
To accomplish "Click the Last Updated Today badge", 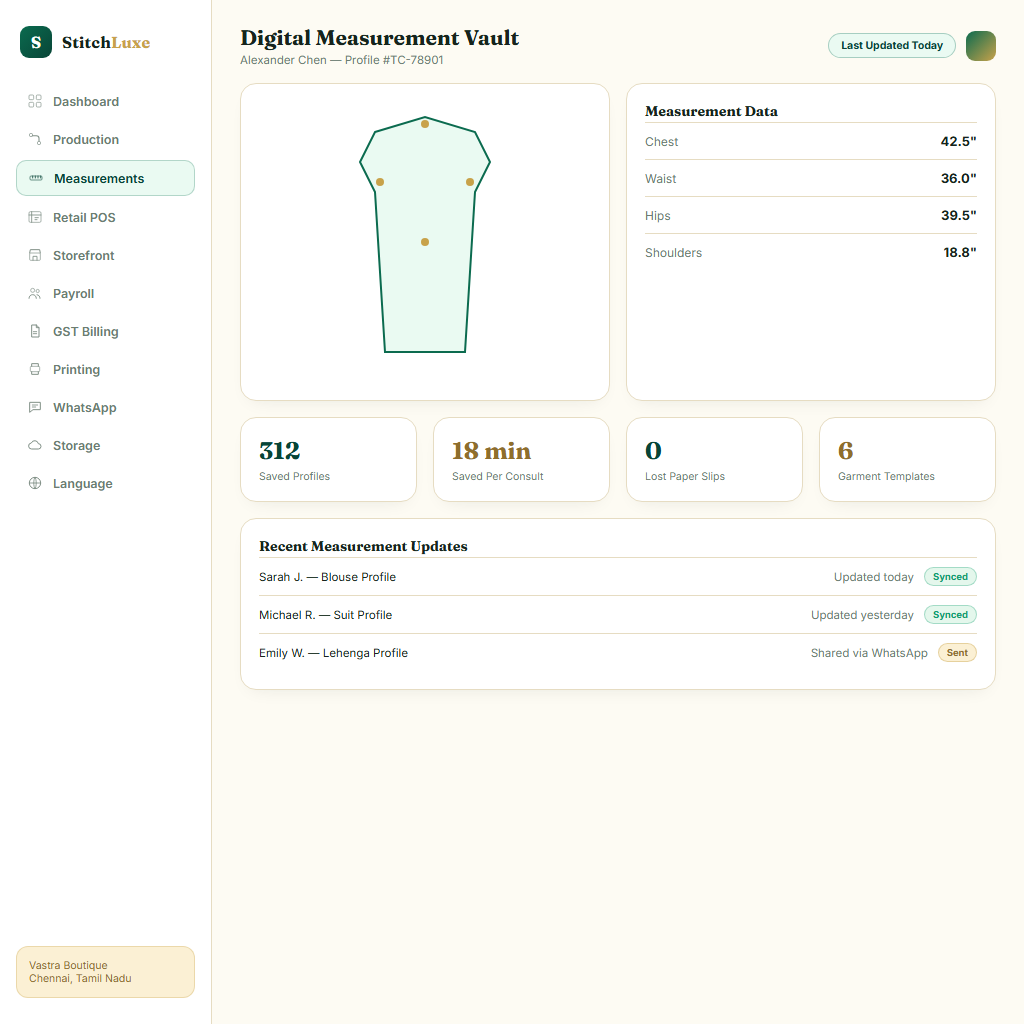I will click(891, 45).
